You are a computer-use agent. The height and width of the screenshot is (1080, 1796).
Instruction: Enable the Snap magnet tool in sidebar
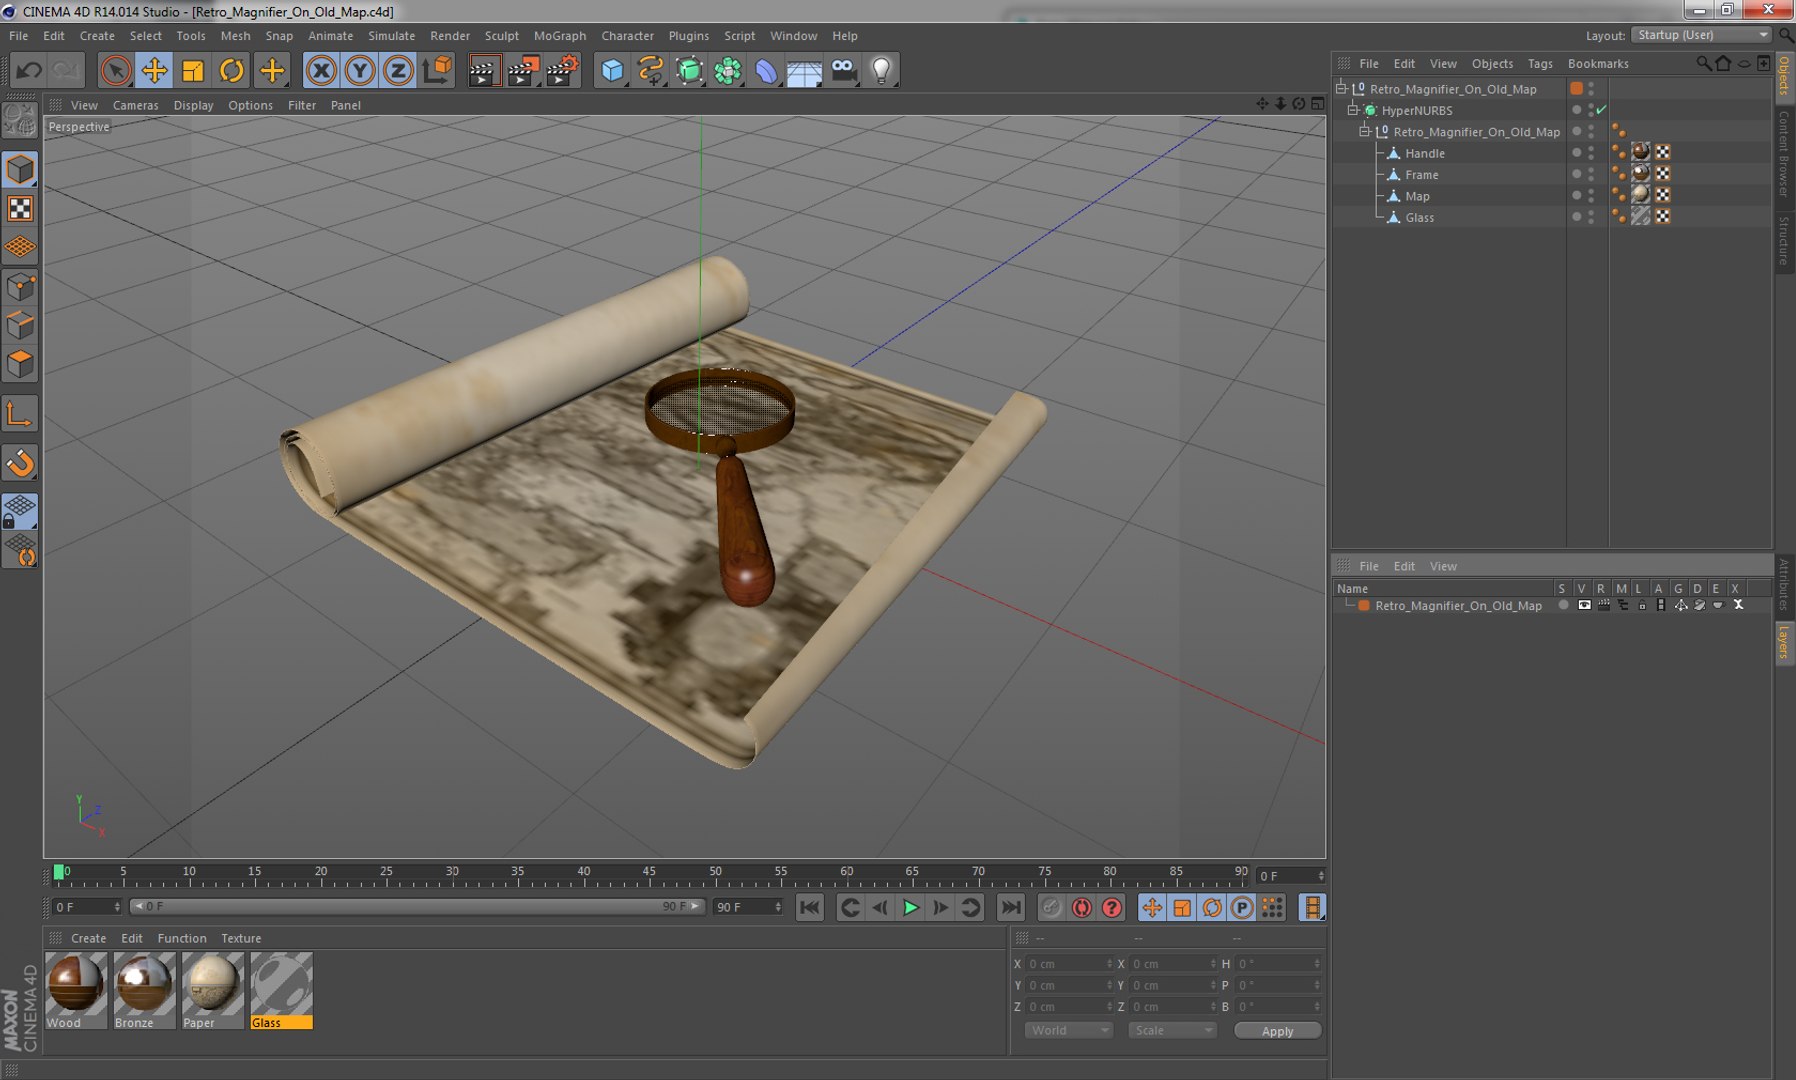[x=20, y=463]
